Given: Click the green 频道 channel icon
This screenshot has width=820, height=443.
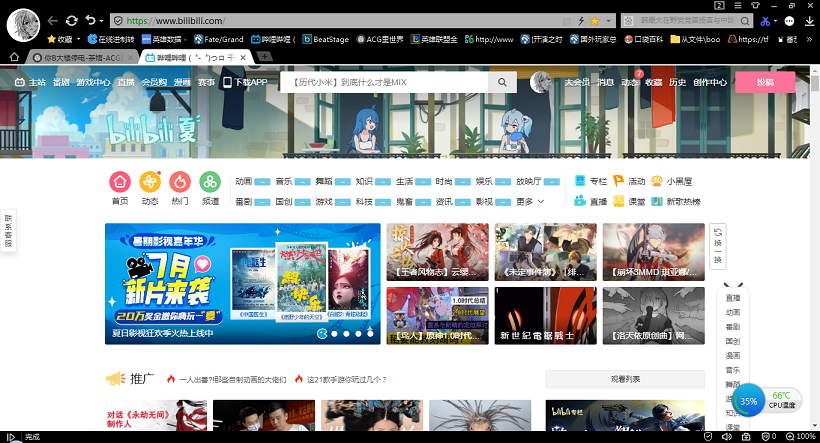Looking at the screenshot, I should click(x=210, y=181).
